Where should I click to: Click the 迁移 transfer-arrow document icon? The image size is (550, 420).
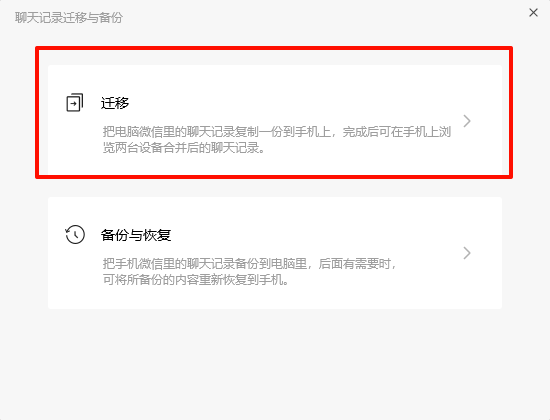(75, 102)
